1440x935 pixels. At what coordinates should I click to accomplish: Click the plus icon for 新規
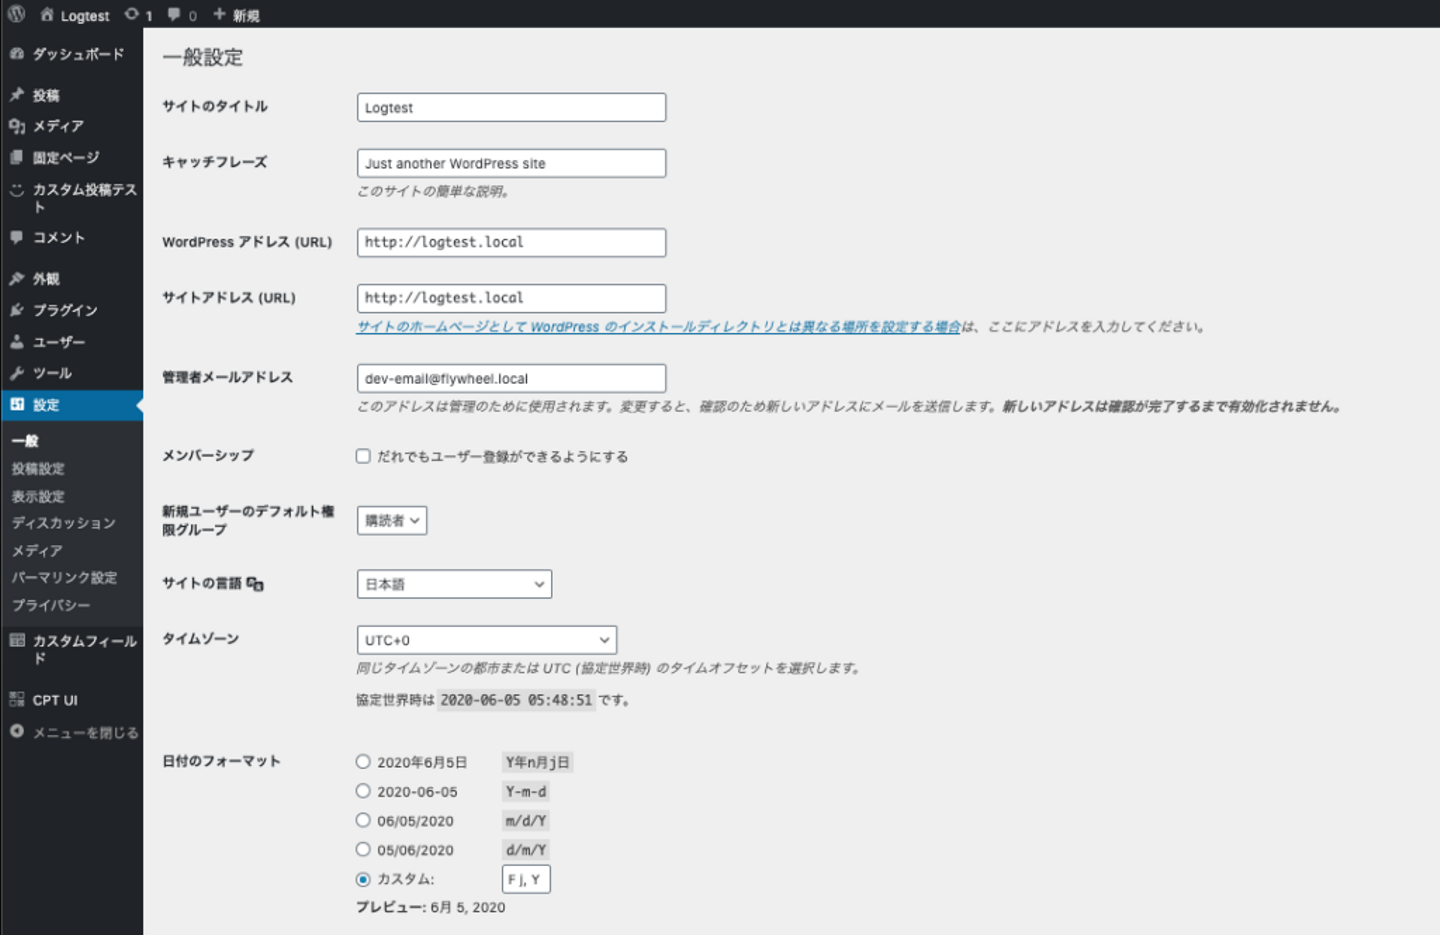click(x=220, y=14)
